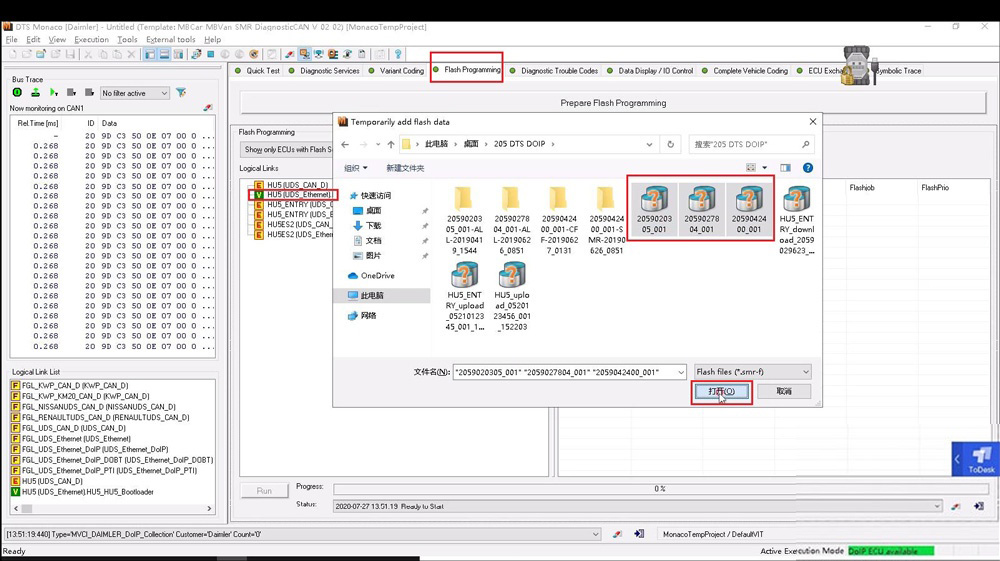1000x561 pixels.
Task: Click the red eraser toolbar icon
Action: tap(290, 54)
